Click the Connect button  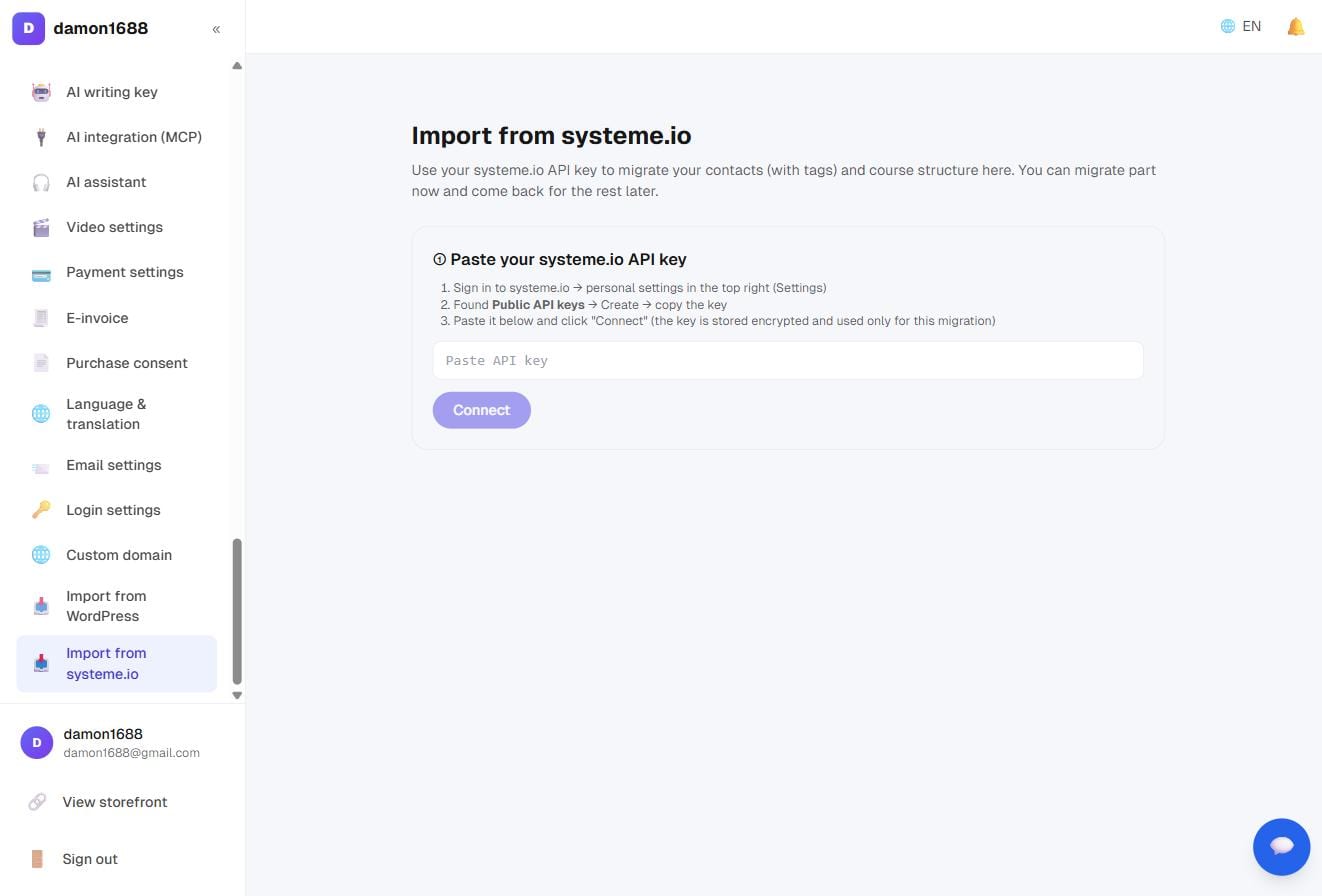pyautogui.click(x=481, y=410)
